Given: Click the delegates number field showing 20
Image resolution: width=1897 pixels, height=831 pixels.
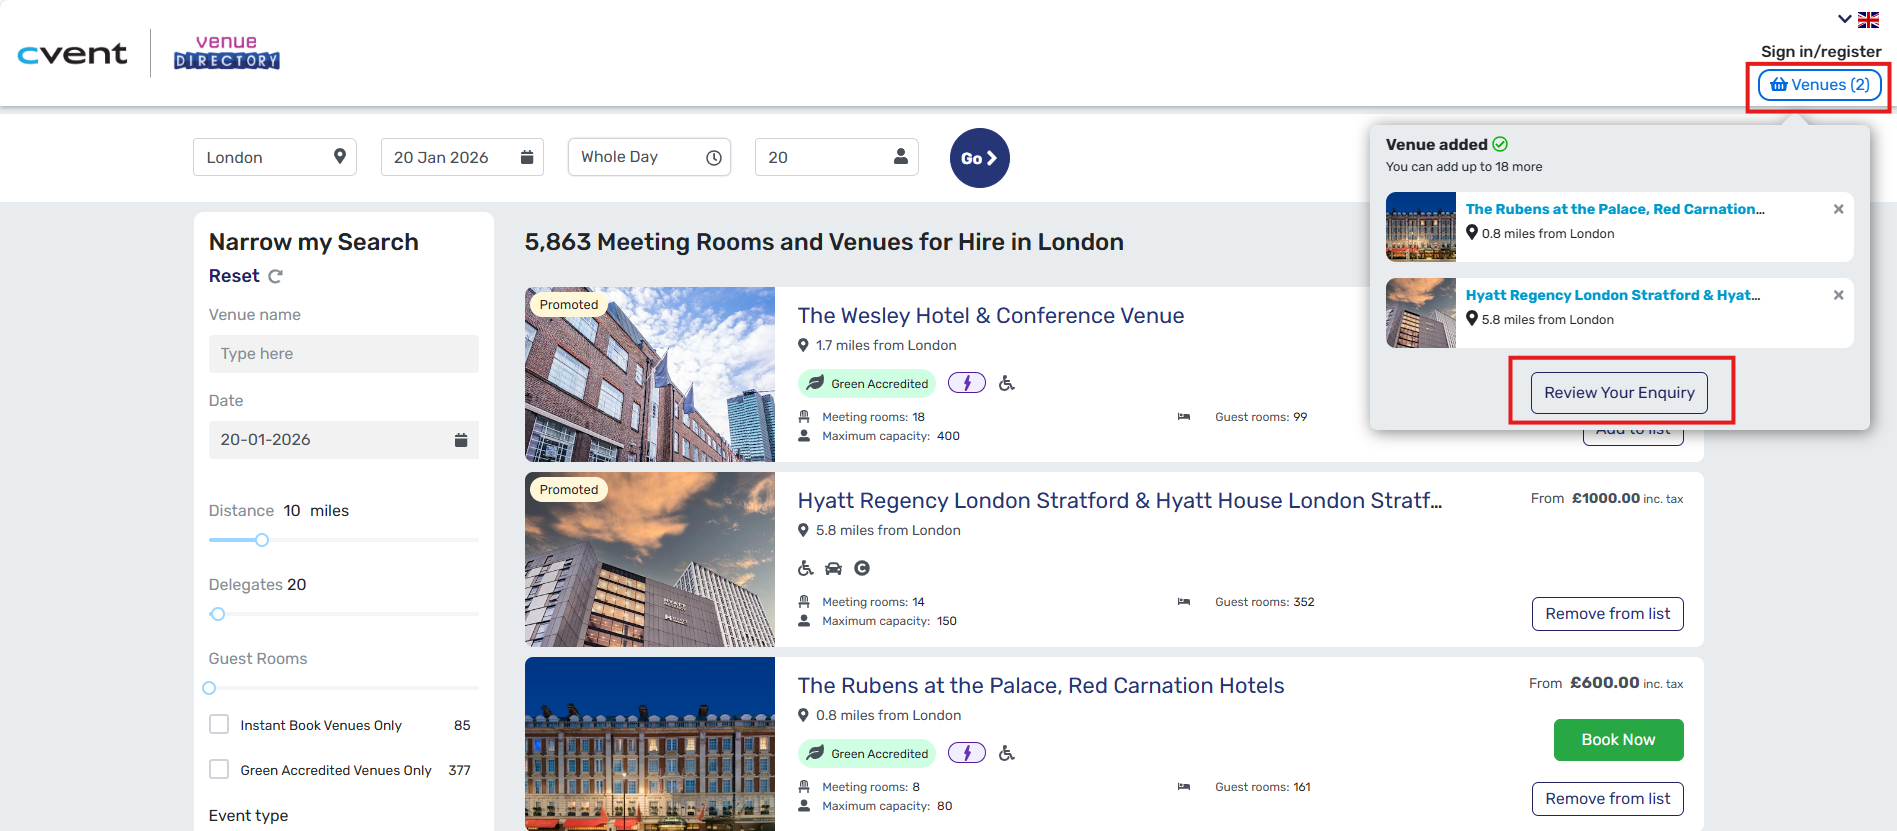Looking at the screenshot, I should [837, 157].
